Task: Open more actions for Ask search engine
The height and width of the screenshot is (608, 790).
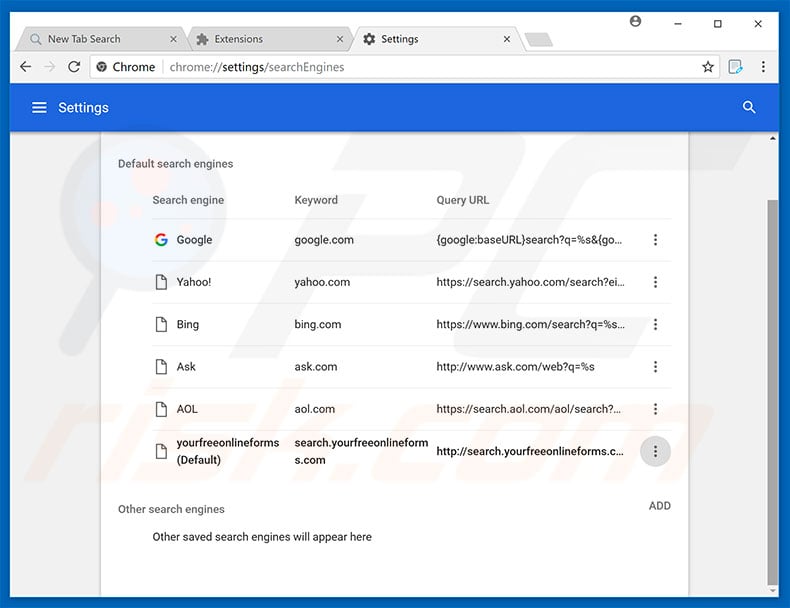Action: point(655,367)
